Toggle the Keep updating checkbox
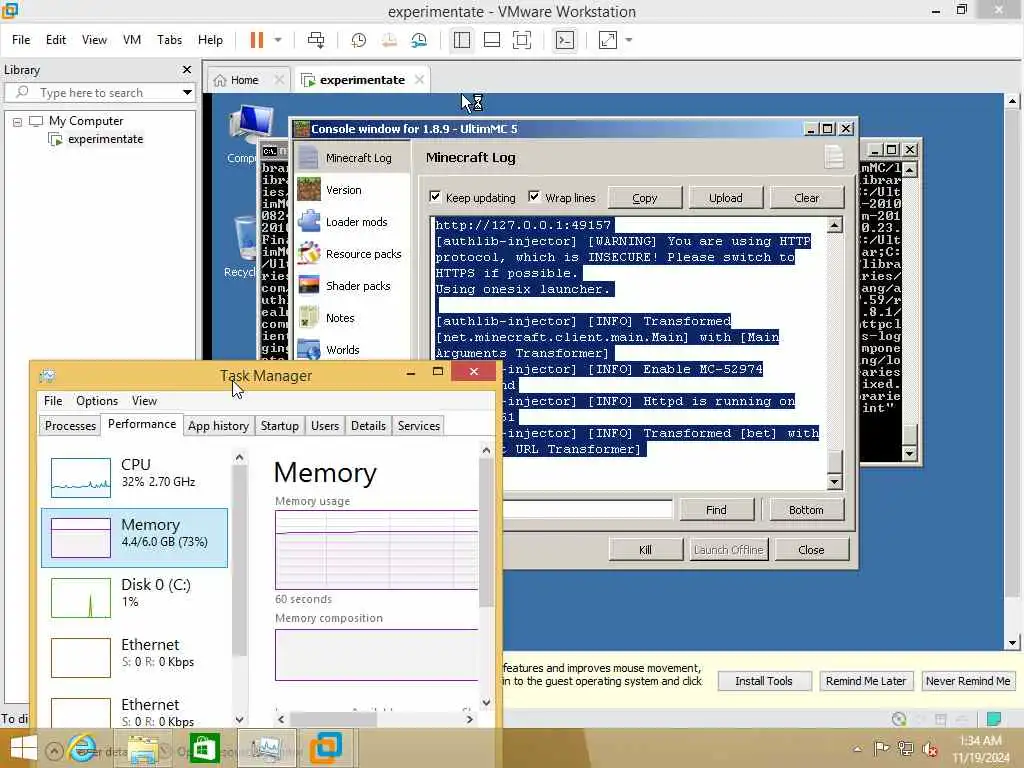This screenshot has width=1024, height=768. coord(435,197)
